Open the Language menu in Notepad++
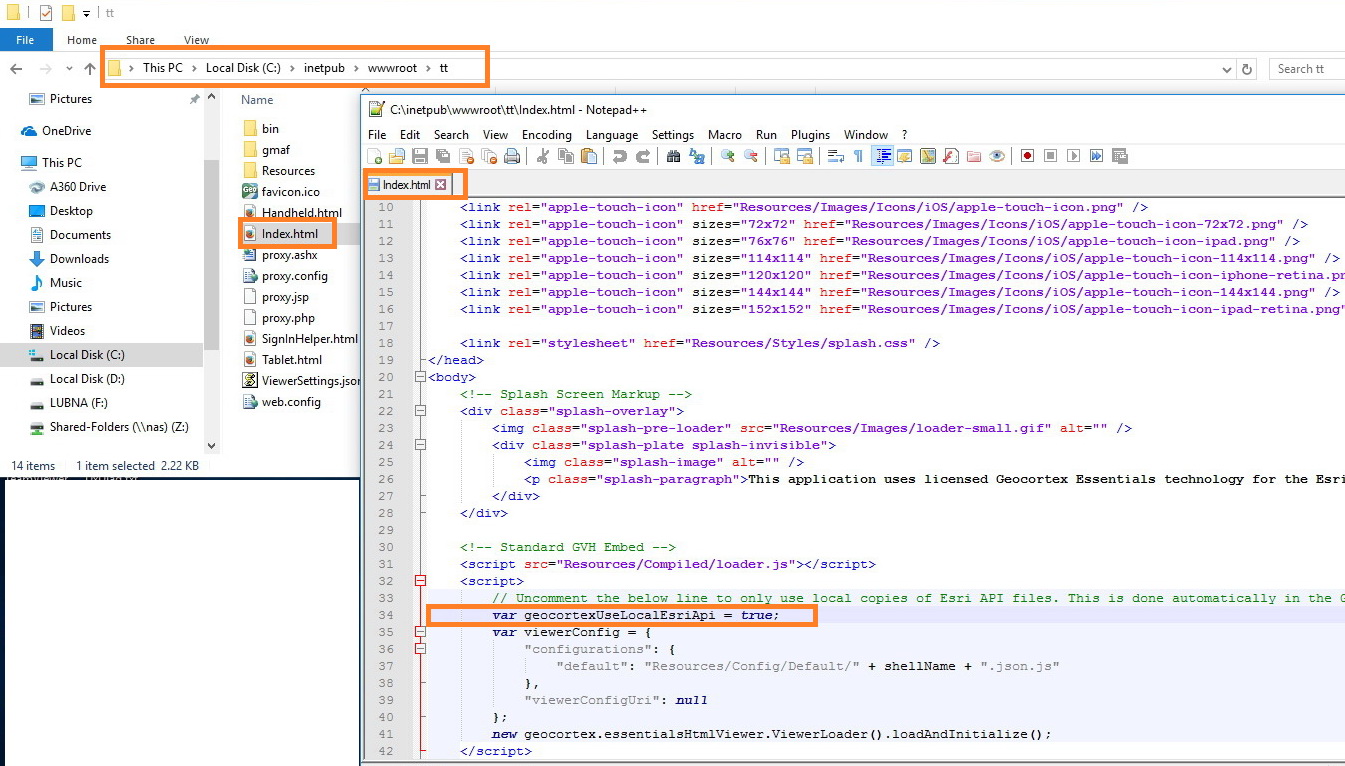Viewport: 1345px width, 766px height. [612, 135]
